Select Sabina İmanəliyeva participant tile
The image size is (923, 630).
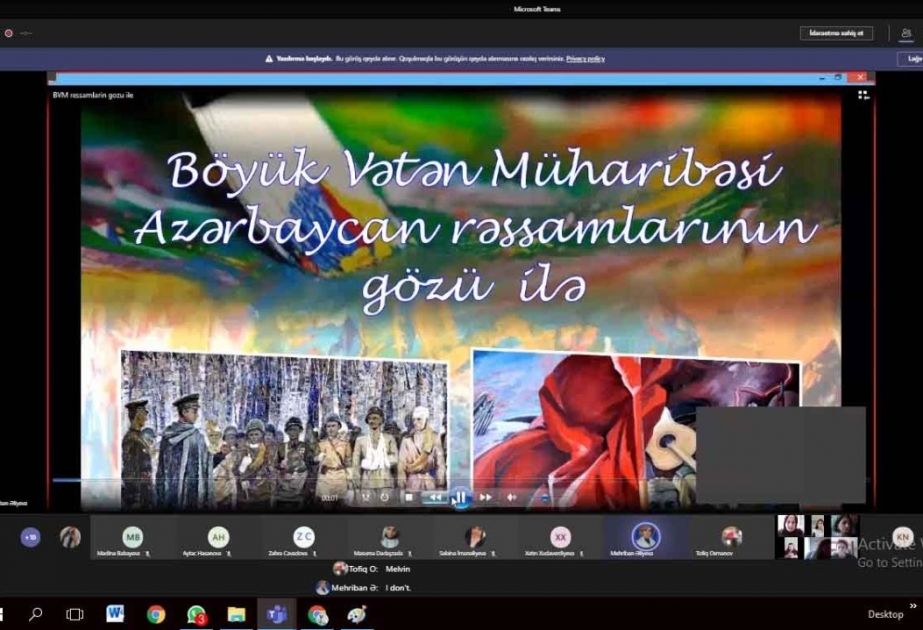click(475, 538)
